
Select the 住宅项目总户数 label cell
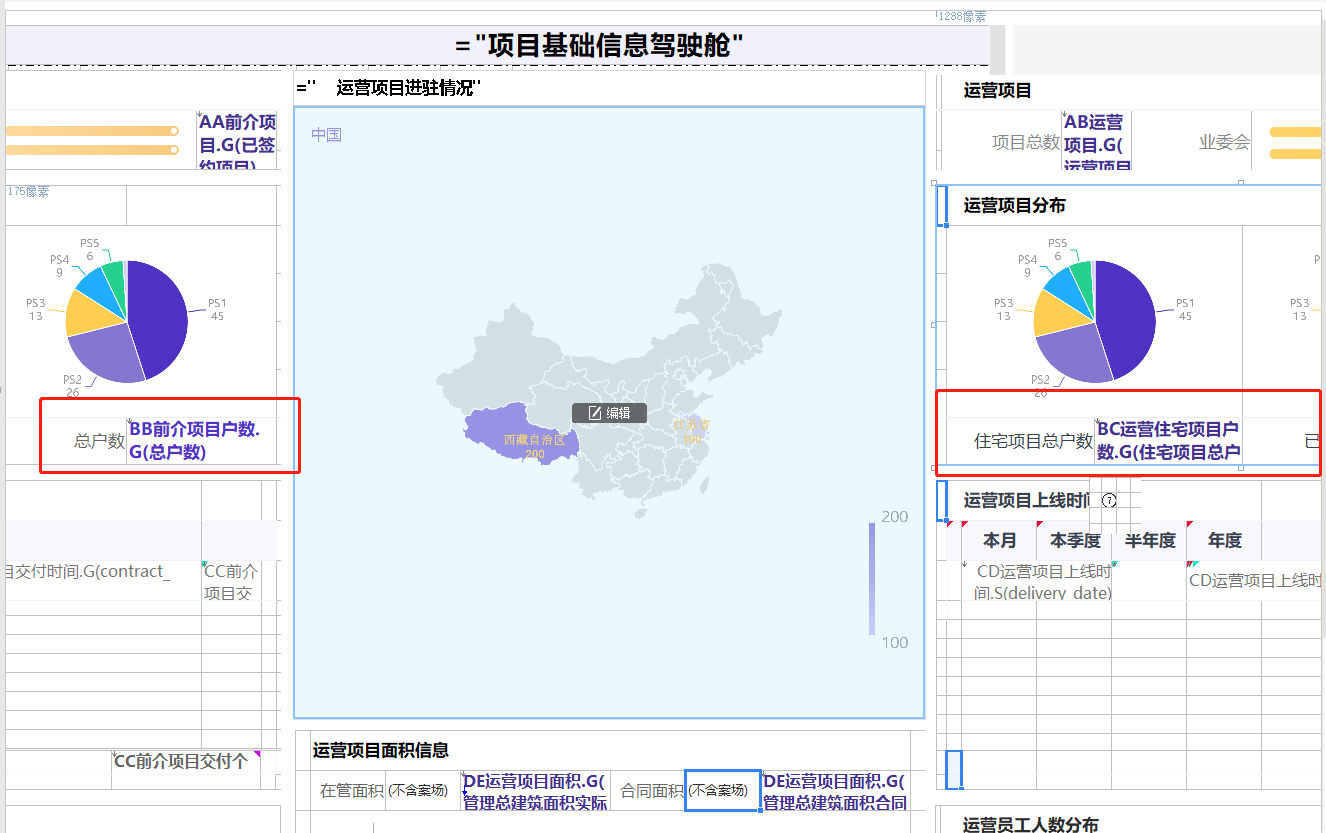click(1034, 441)
